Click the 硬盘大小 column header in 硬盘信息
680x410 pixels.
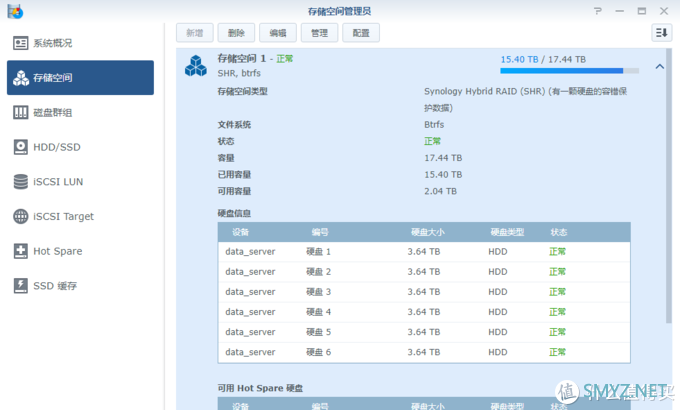point(428,232)
